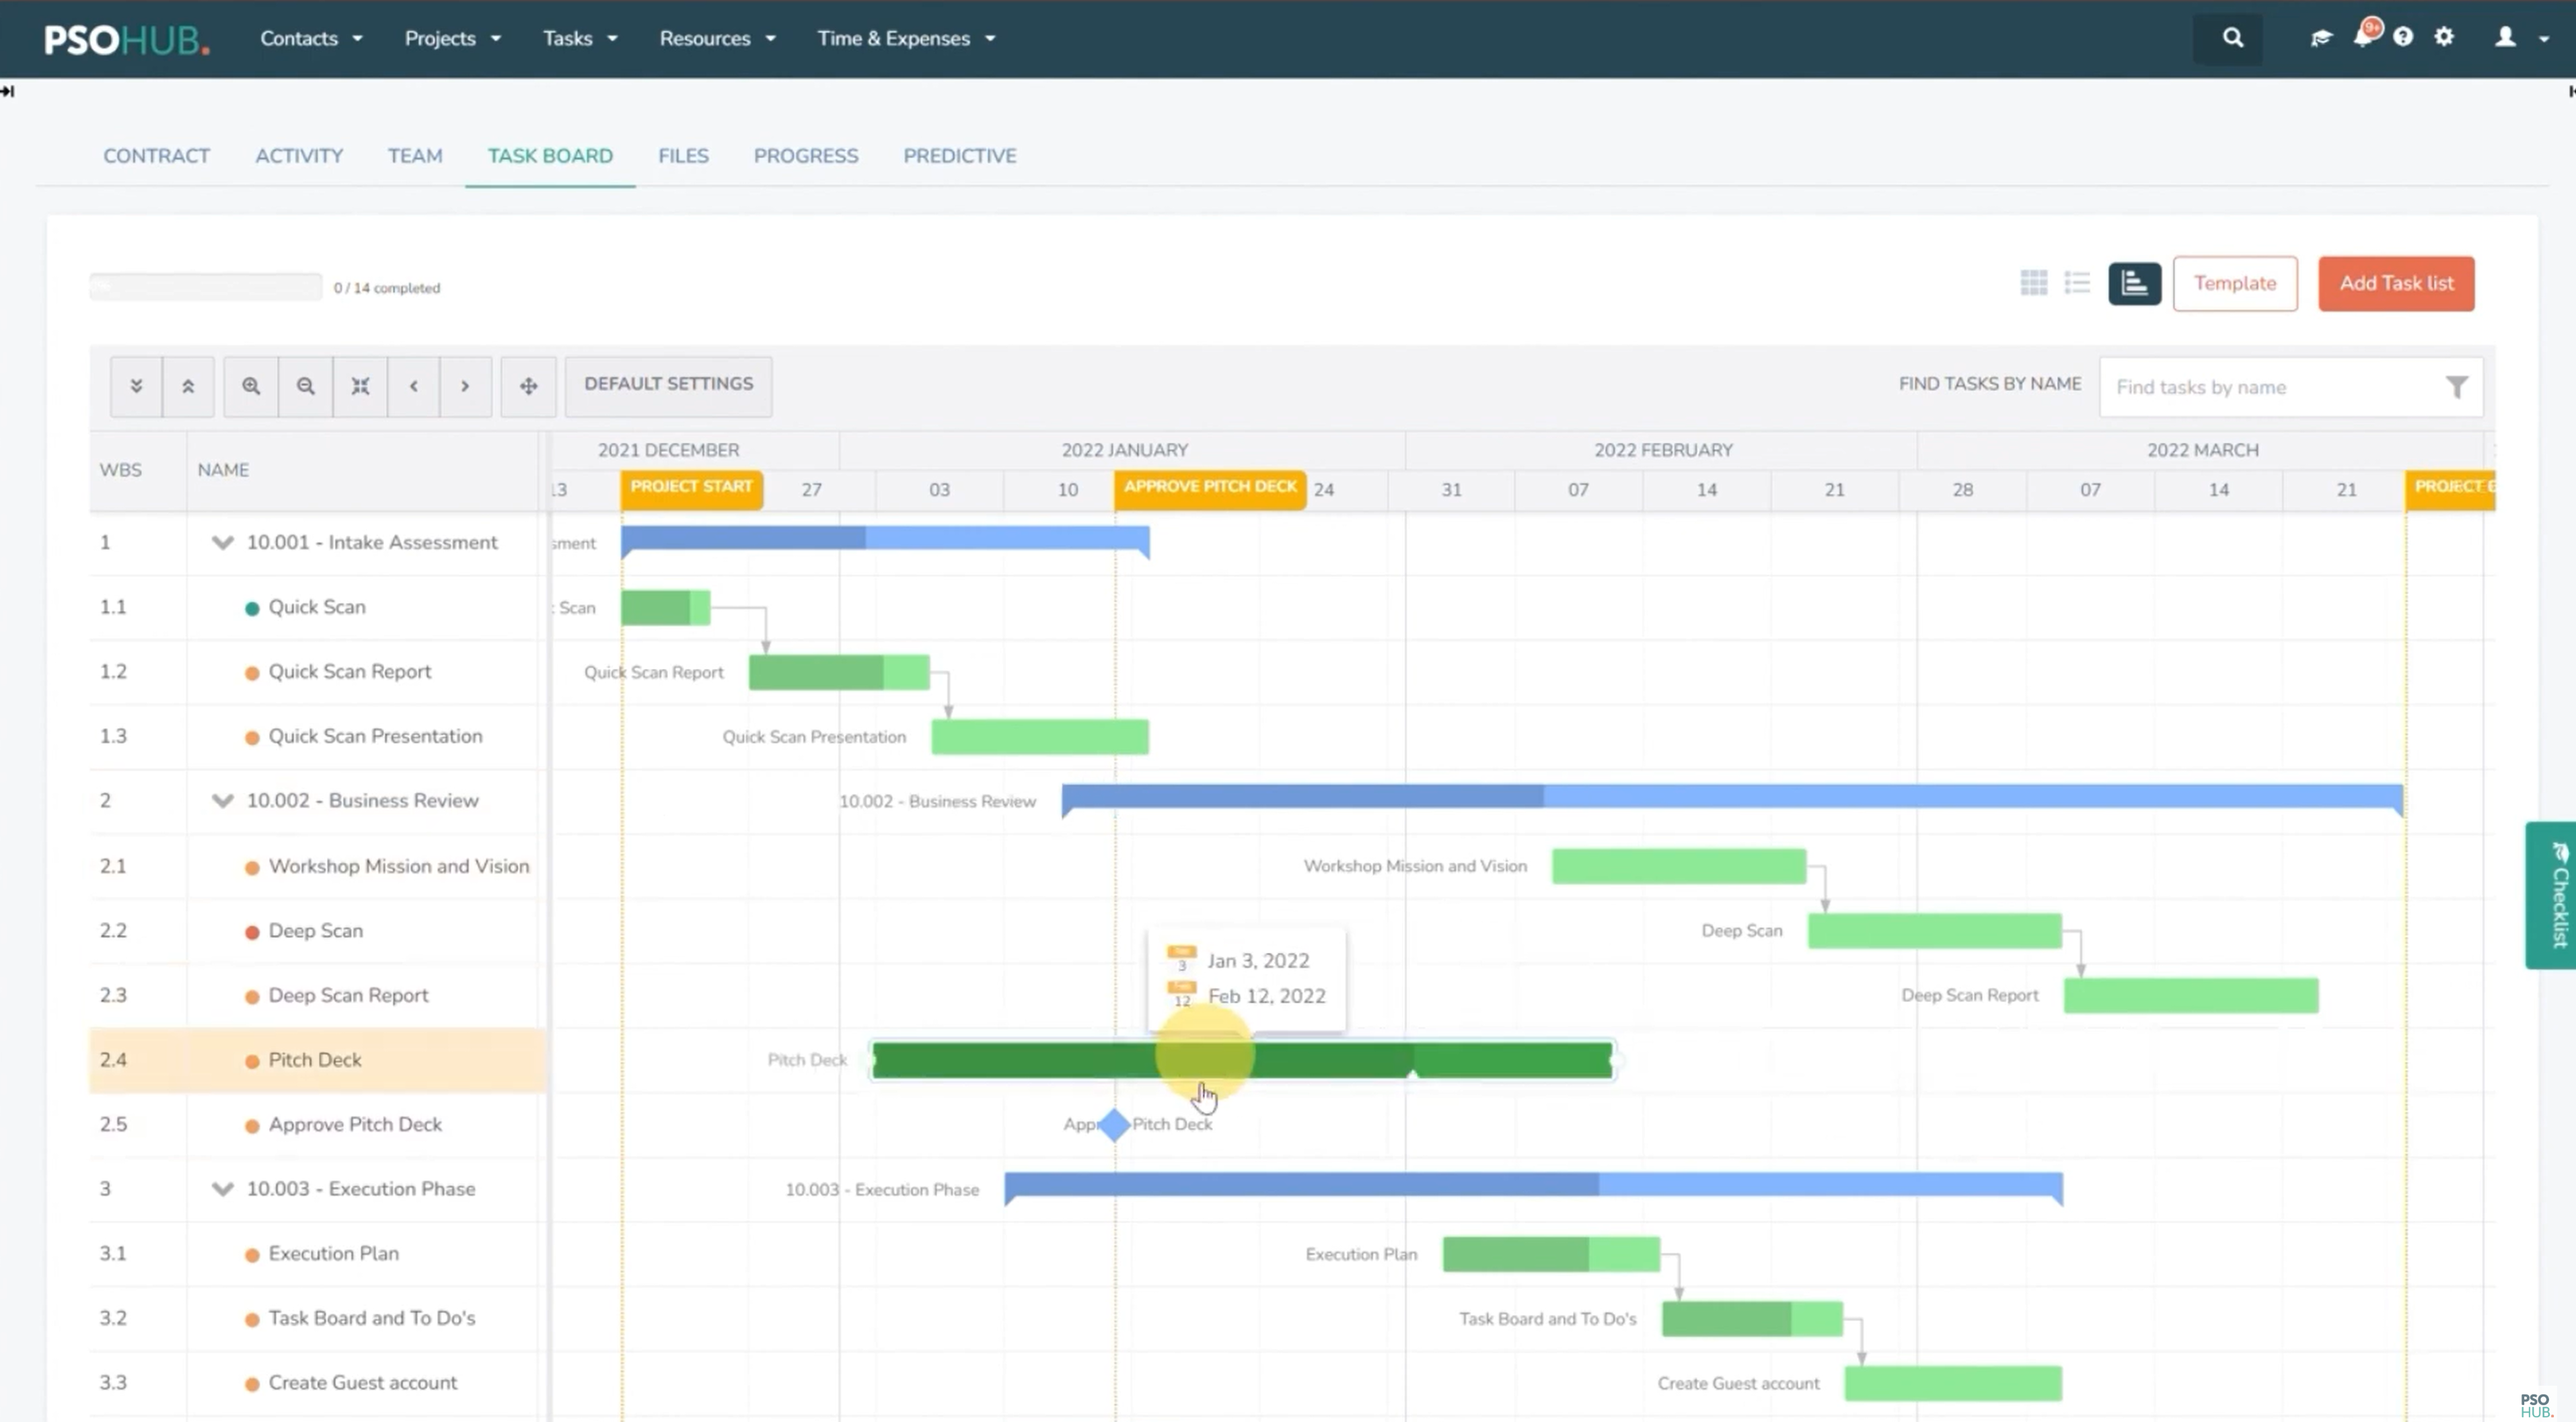
Task: Click the fit-to-screen Gantt icon
Action: coord(360,386)
